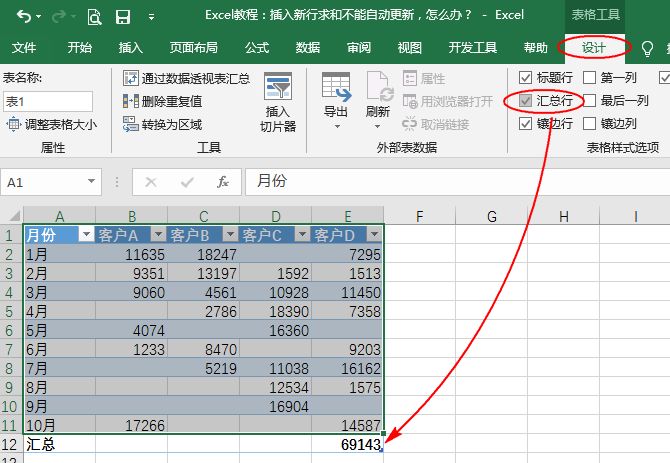Switch to the Insert (插入) tab

pos(131,47)
